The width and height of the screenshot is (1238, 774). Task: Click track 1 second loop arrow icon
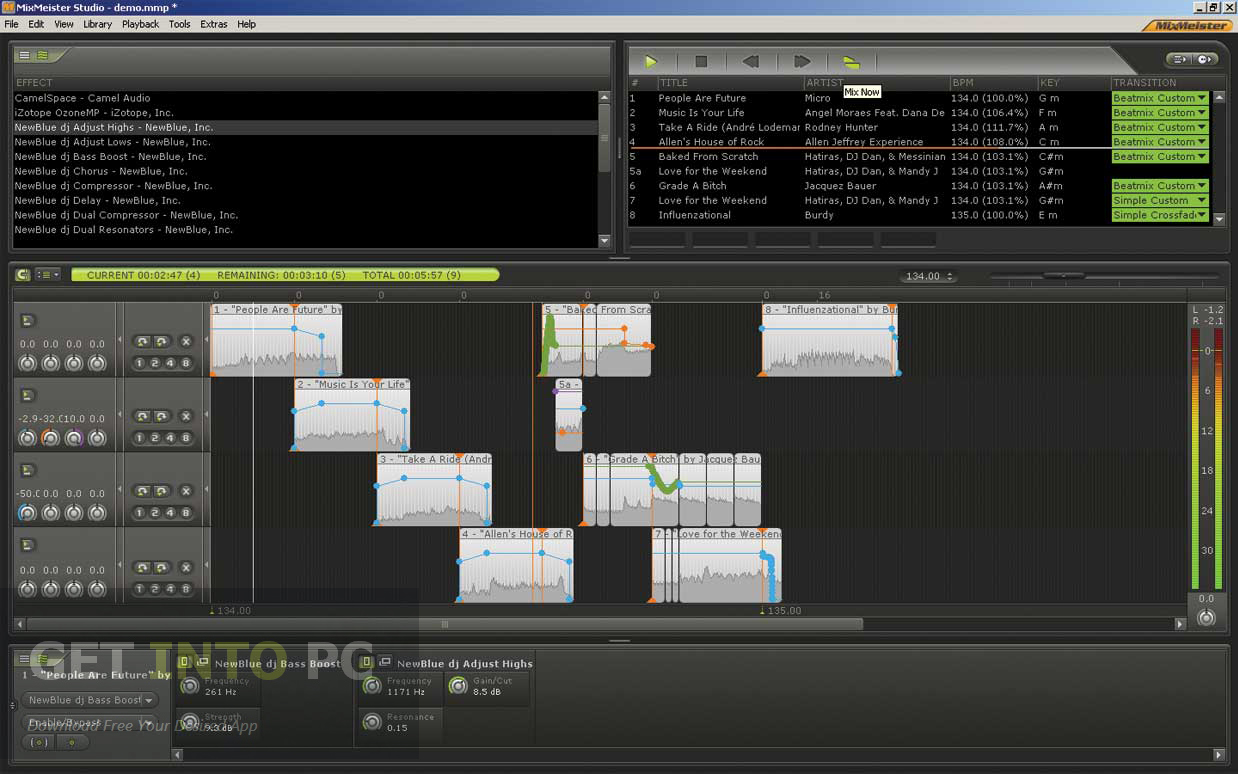point(161,341)
